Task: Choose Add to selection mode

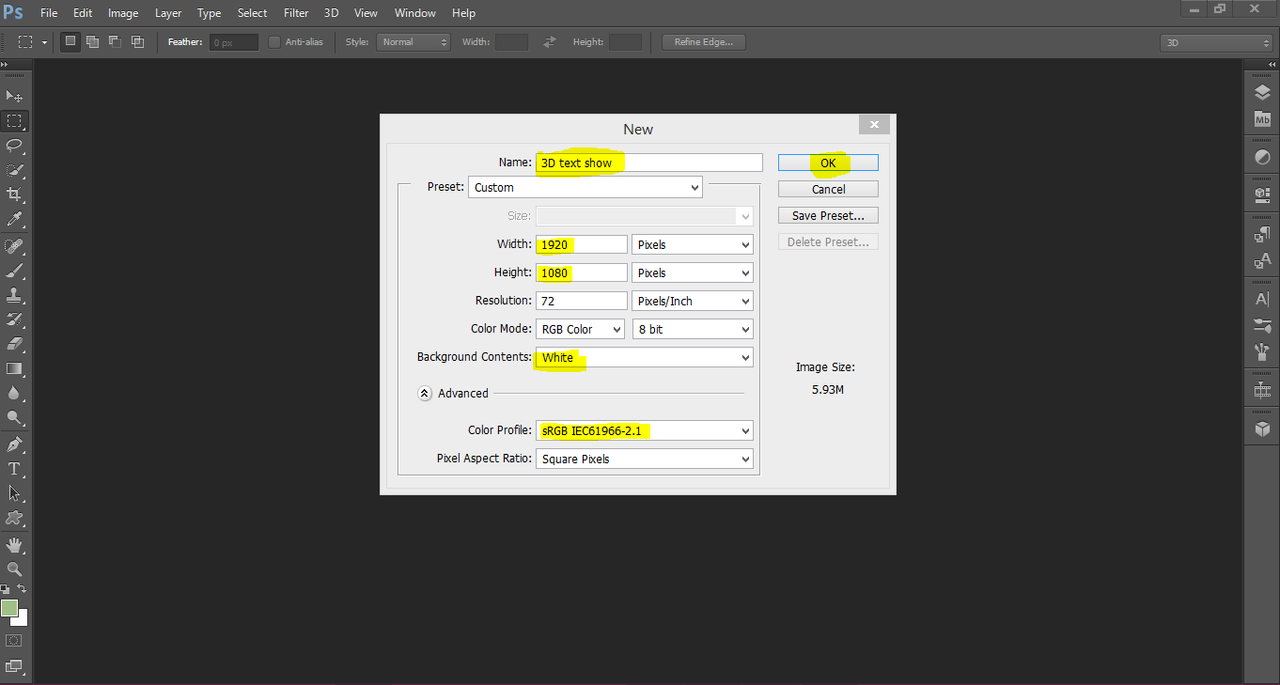Action: click(92, 42)
